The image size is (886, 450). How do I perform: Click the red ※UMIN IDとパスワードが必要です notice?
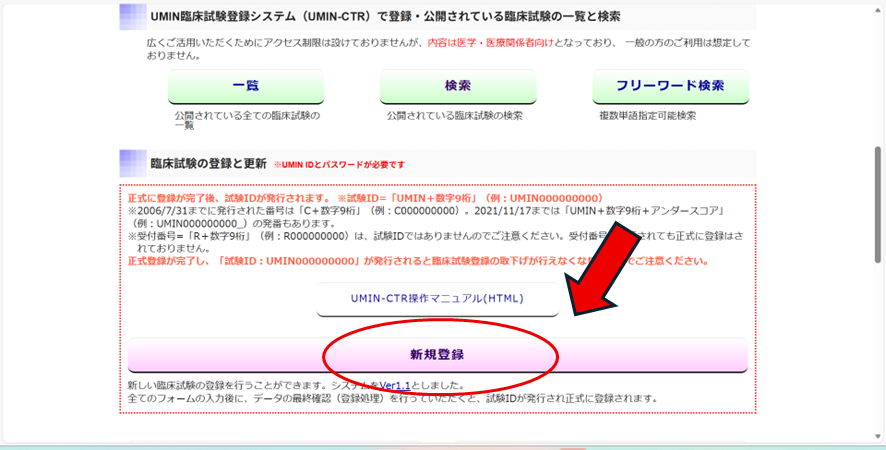[339, 164]
